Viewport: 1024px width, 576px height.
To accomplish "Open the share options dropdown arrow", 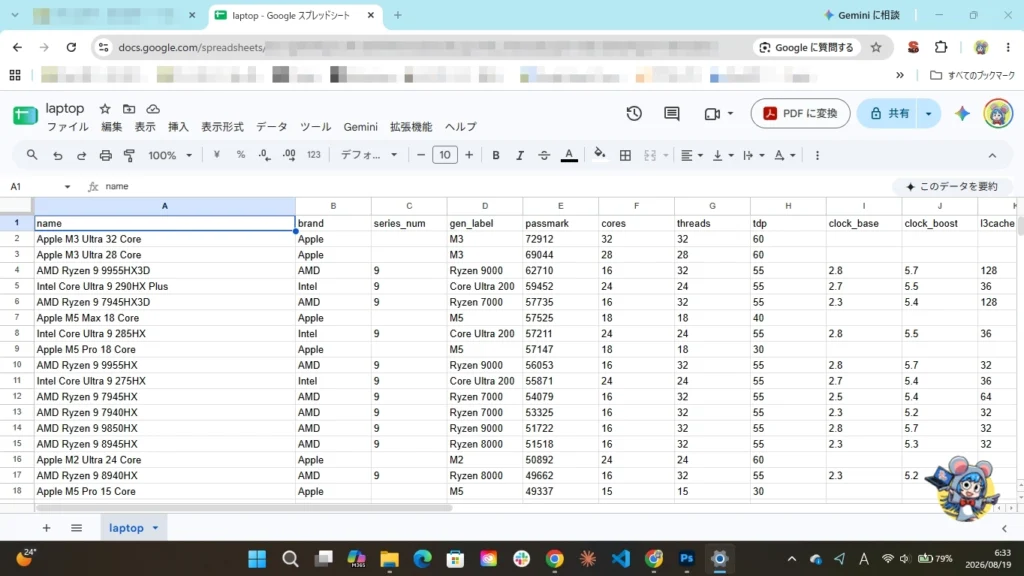I will tap(928, 114).
